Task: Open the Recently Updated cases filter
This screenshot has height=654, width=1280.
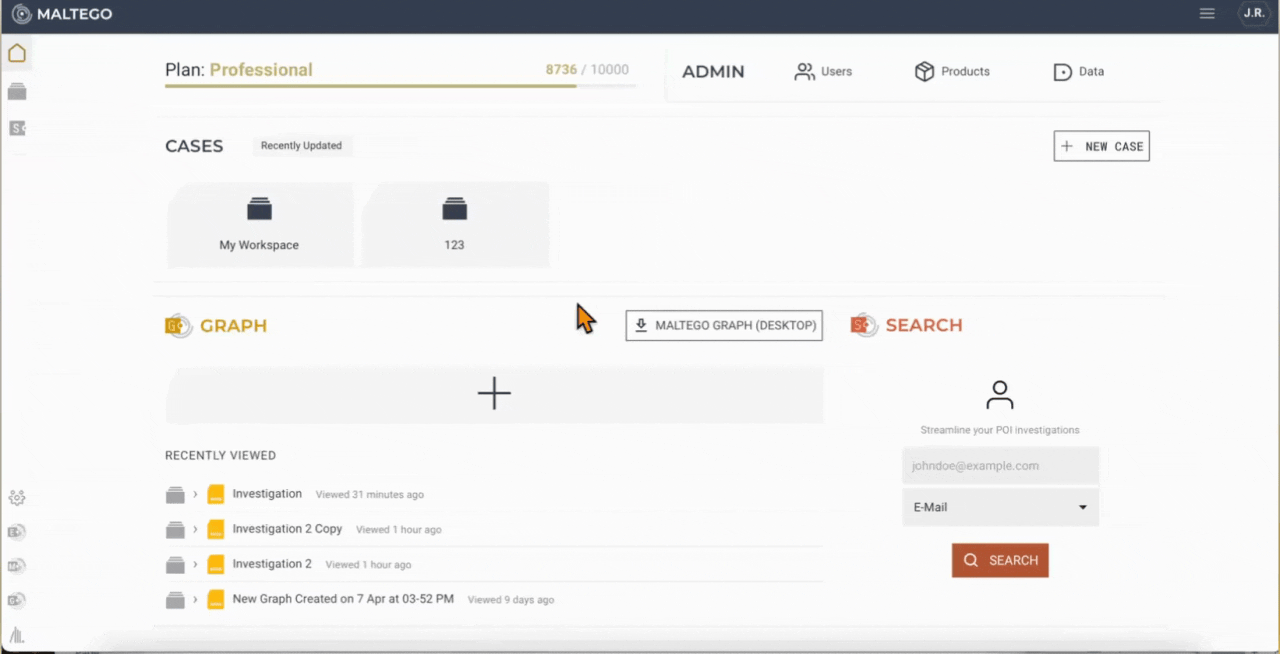Action: [x=301, y=146]
